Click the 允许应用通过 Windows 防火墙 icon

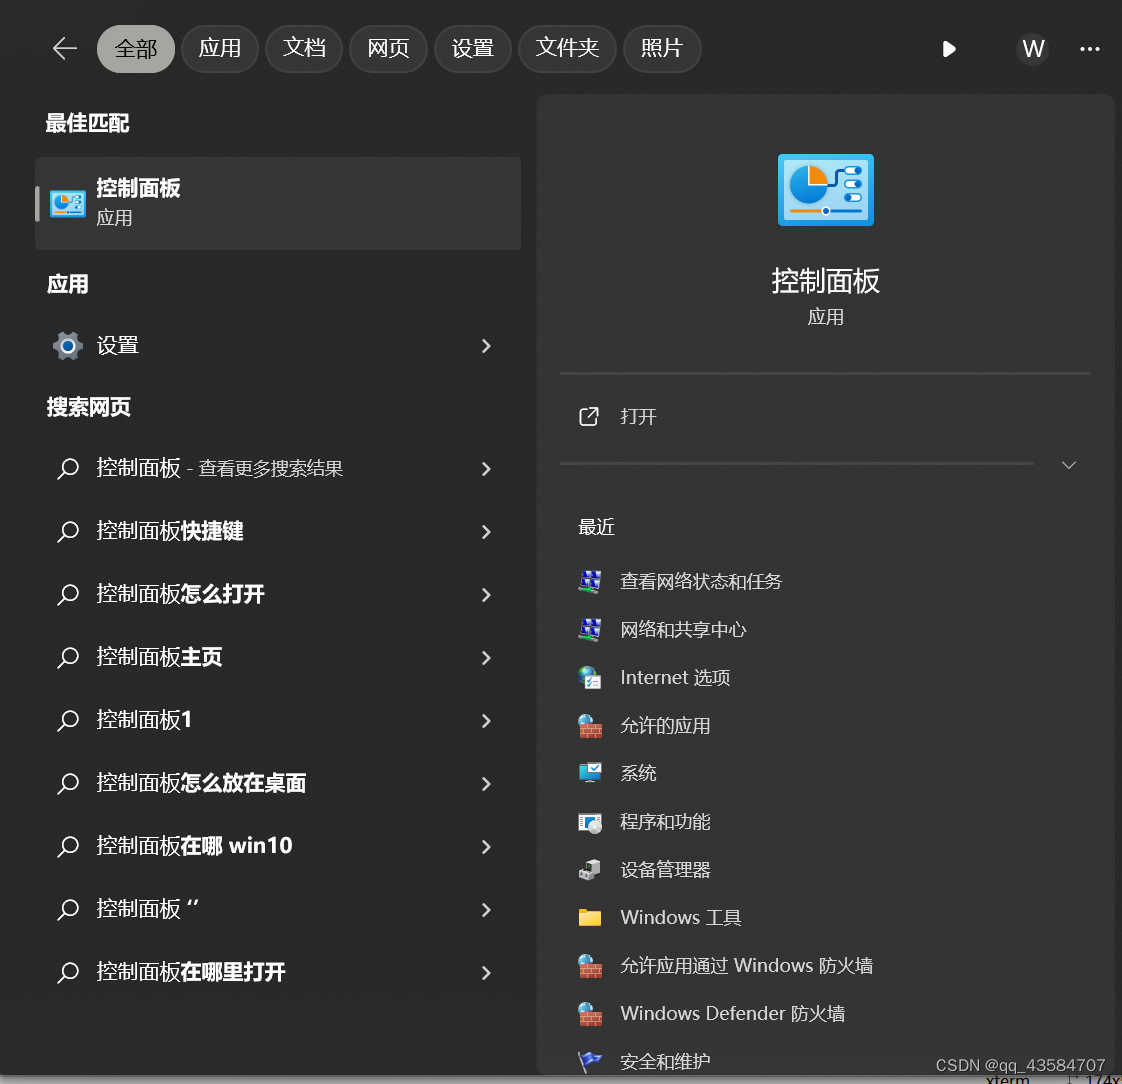pyautogui.click(x=590, y=965)
